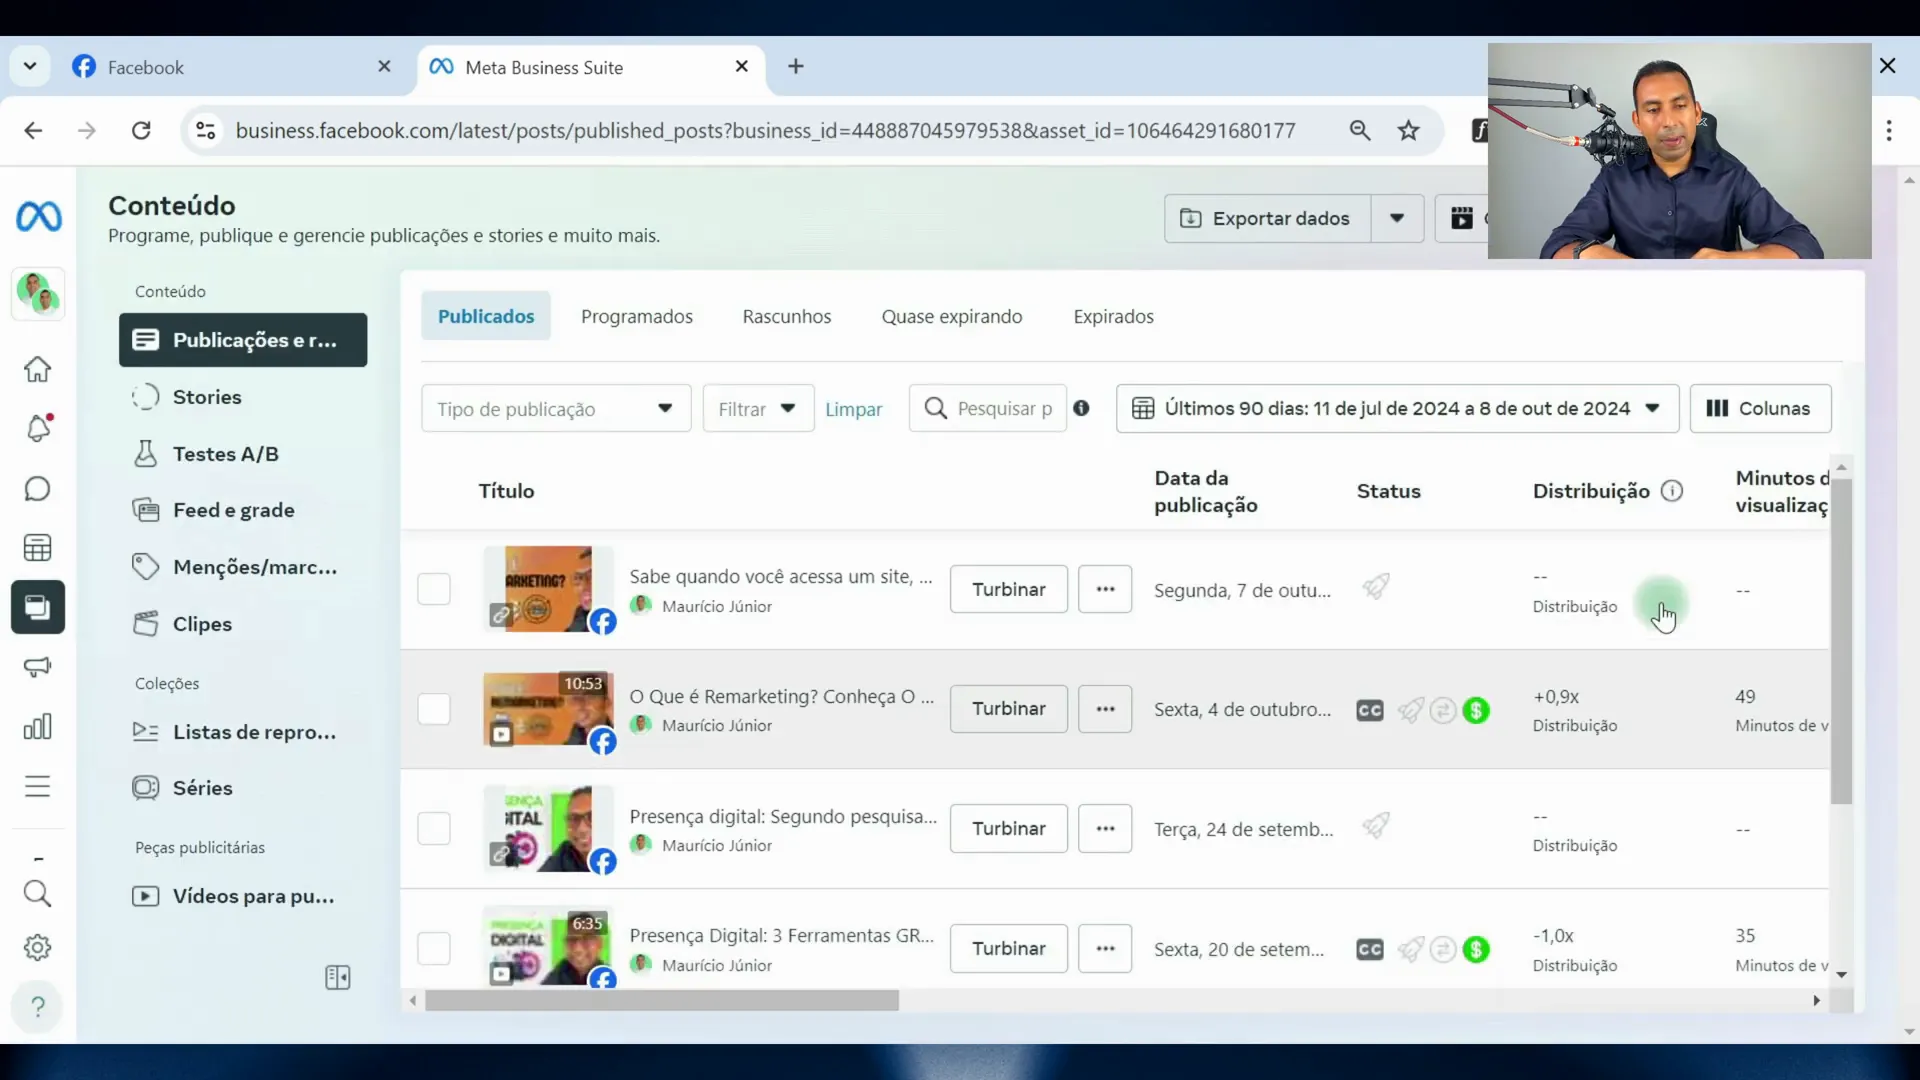Bookmark this page with the star icon
Viewport: 1920px width, 1080px height.
pyautogui.click(x=1409, y=130)
